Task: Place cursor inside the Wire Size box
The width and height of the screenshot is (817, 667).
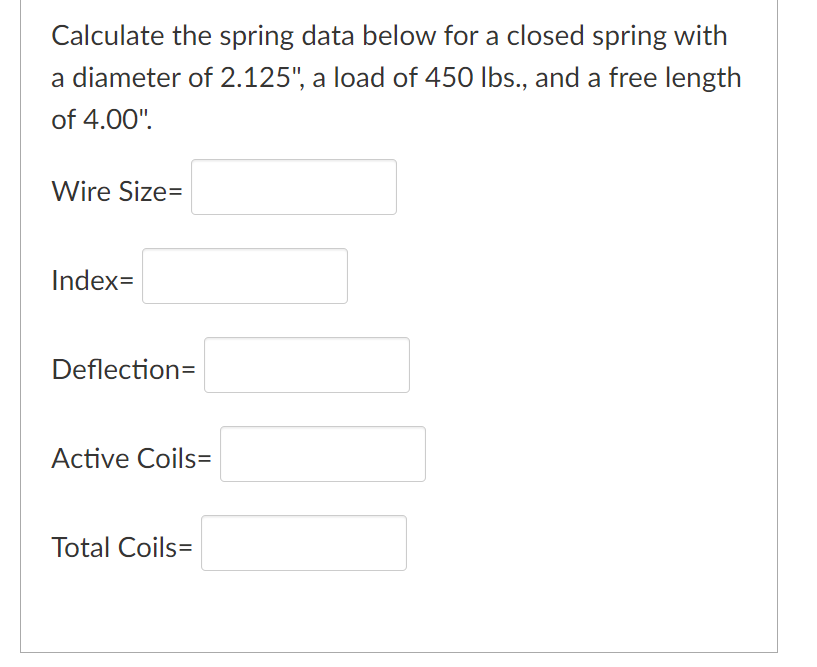Action: [x=293, y=187]
